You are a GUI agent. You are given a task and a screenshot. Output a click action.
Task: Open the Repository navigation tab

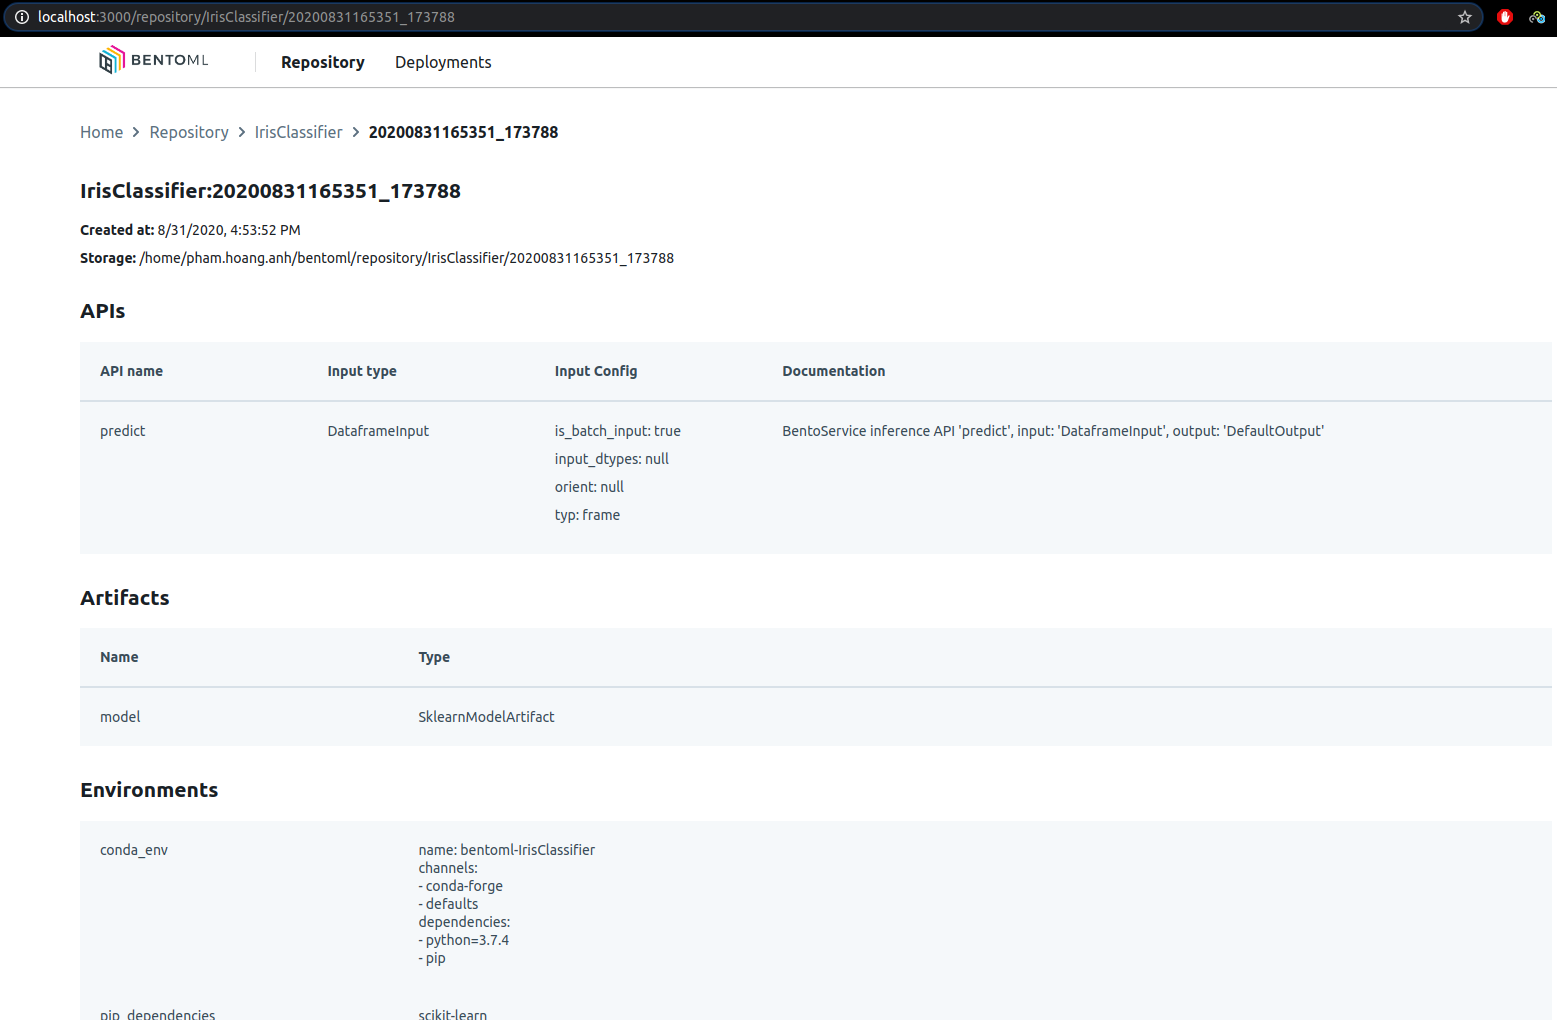pyautogui.click(x=323, y=62)
